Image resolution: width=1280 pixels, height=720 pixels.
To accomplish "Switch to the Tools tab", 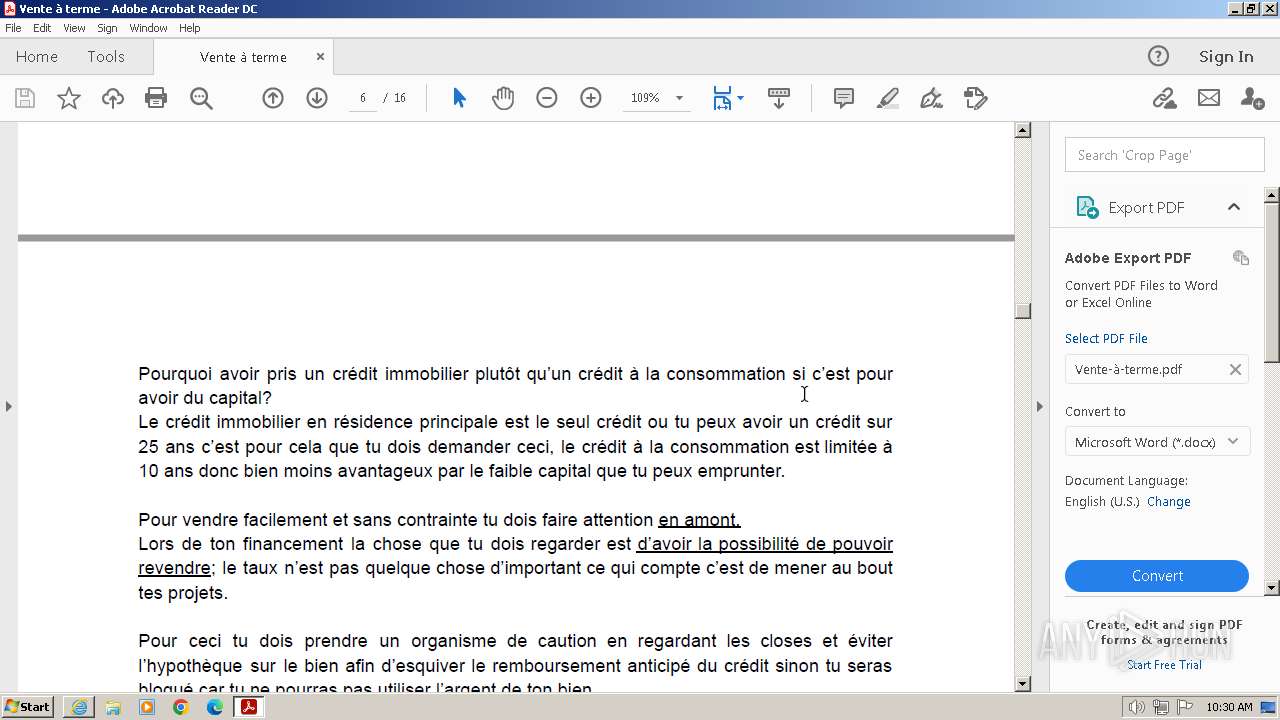I will pyautogui.click(x=106, y=57).
